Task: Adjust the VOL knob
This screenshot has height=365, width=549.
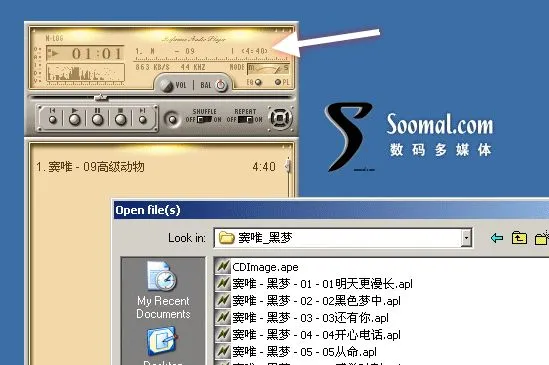Action: point(166,85)
